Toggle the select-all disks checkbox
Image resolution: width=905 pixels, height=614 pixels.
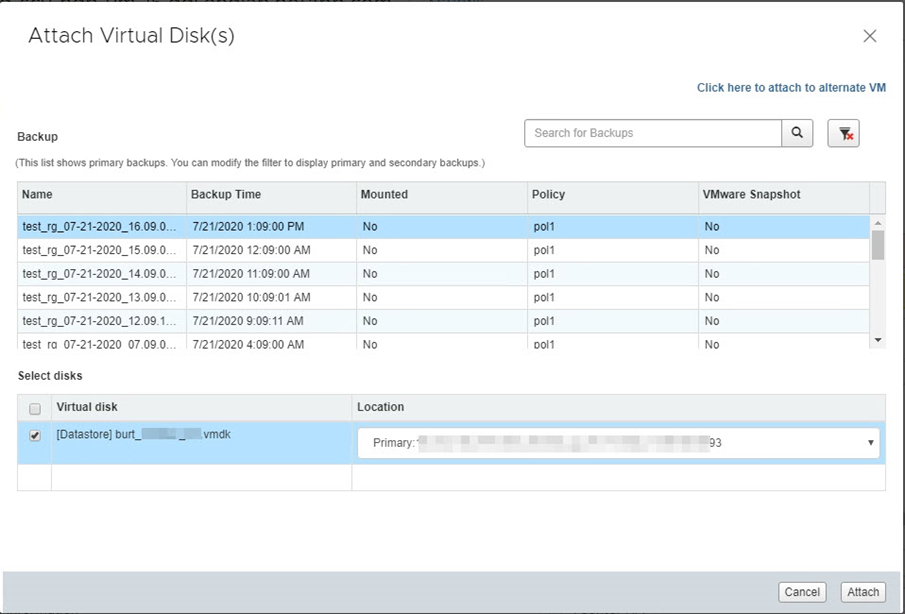pos(35,408)
